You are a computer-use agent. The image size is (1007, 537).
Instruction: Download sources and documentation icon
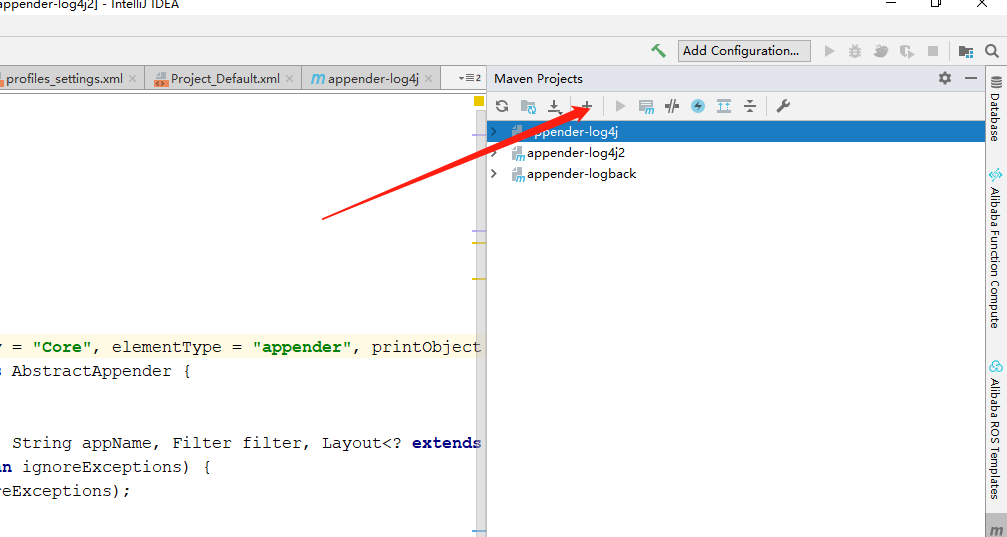[554, 107]
